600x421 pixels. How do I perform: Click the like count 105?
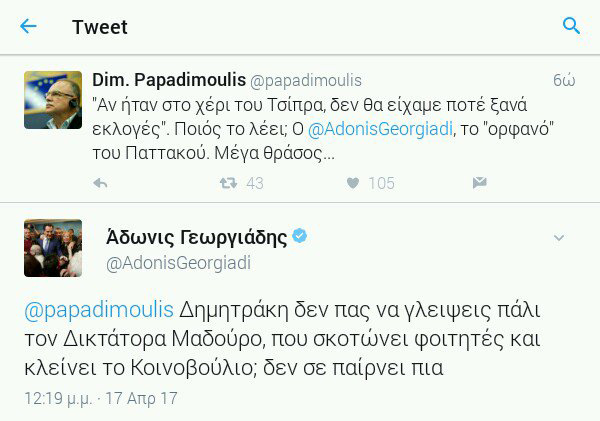click(x=381, y=183)
